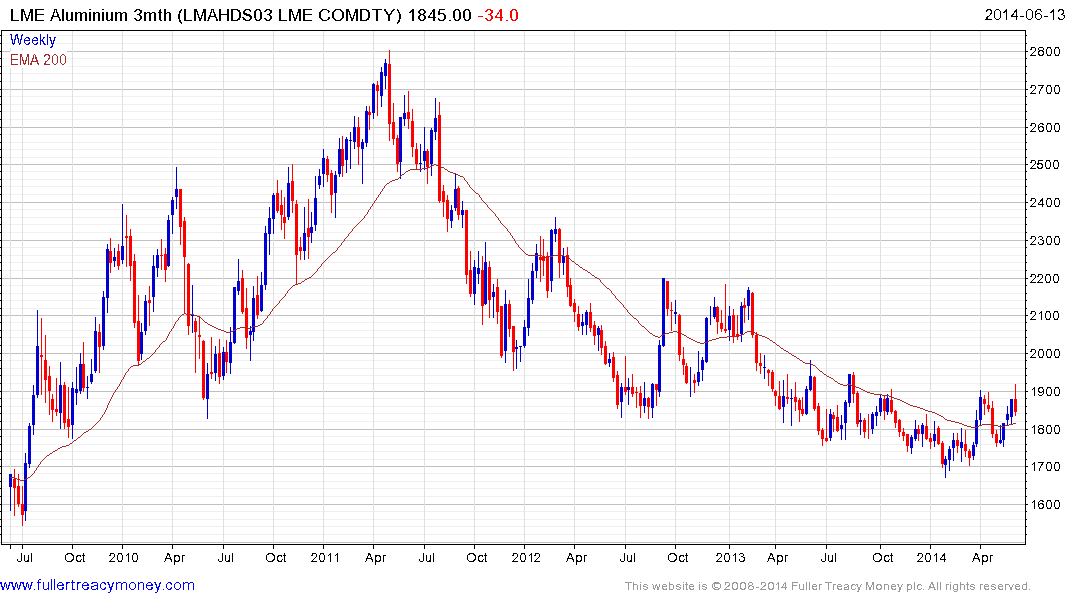Screen dimensions: 1075x600
Task: Click the 1800 price axis label
Action: 1046,429
